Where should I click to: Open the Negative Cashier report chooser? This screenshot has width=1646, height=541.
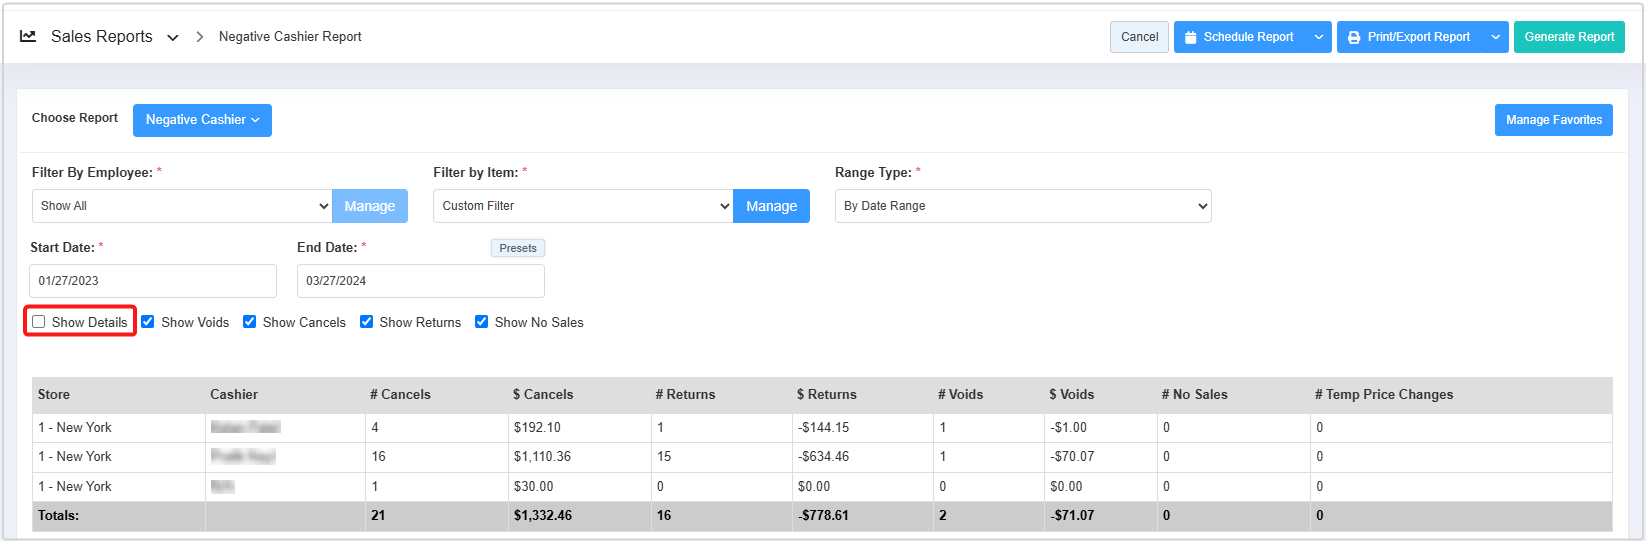click(x=202, y=120)
